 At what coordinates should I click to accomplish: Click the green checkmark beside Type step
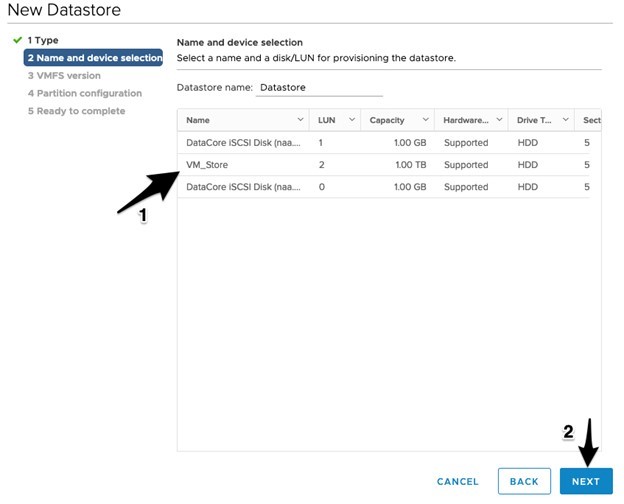(17, 40)
